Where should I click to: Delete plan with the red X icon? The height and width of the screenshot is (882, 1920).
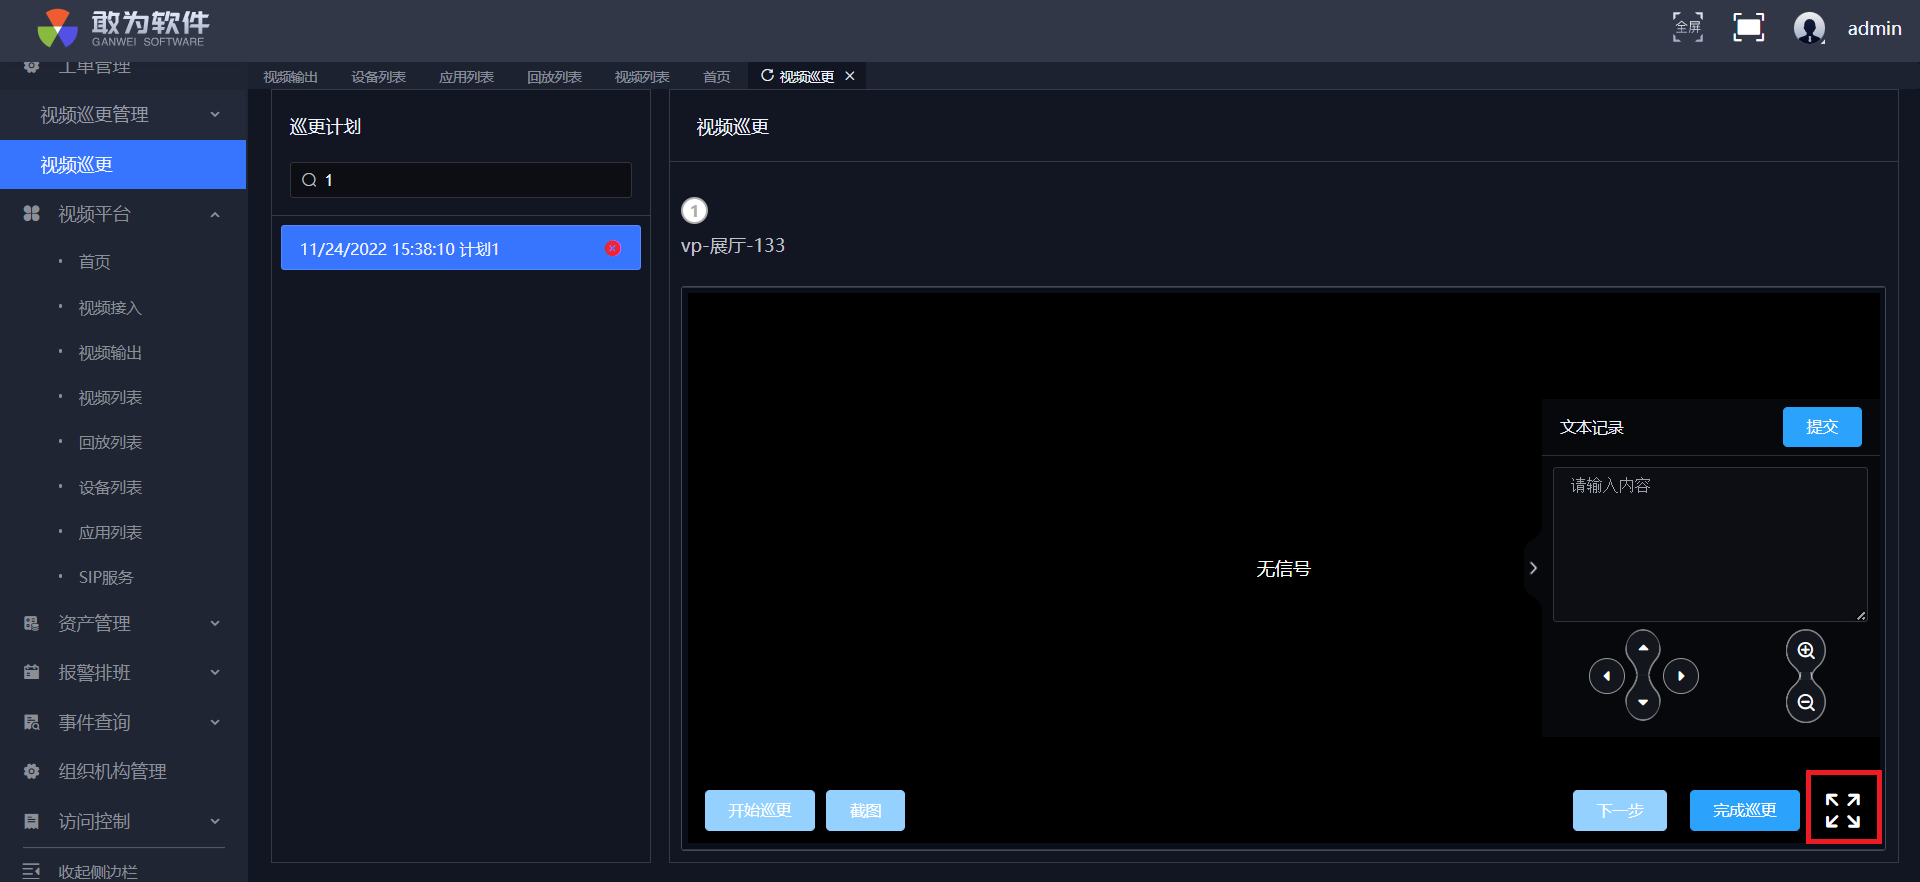point(613,248)
